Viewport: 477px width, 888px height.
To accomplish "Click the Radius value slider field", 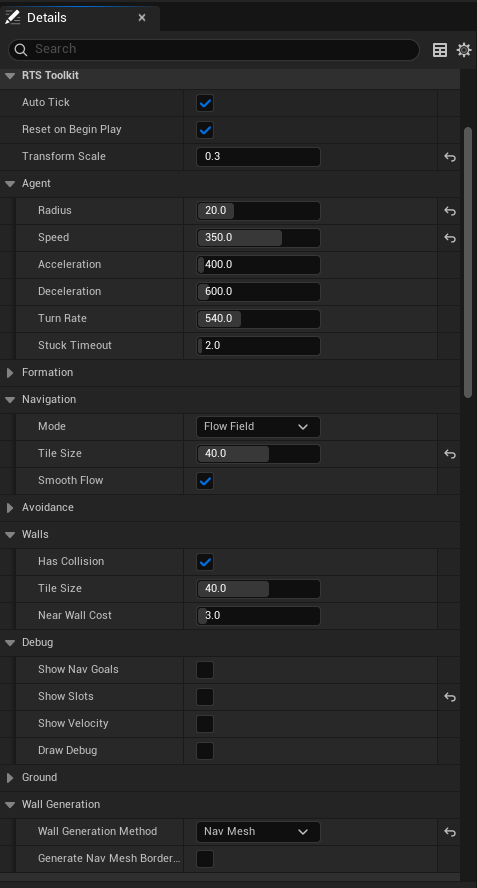I will click(x=258, y=211).
